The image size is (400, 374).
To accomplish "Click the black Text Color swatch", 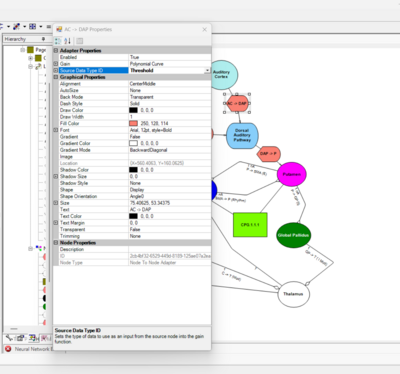I will tap(133, 216).
